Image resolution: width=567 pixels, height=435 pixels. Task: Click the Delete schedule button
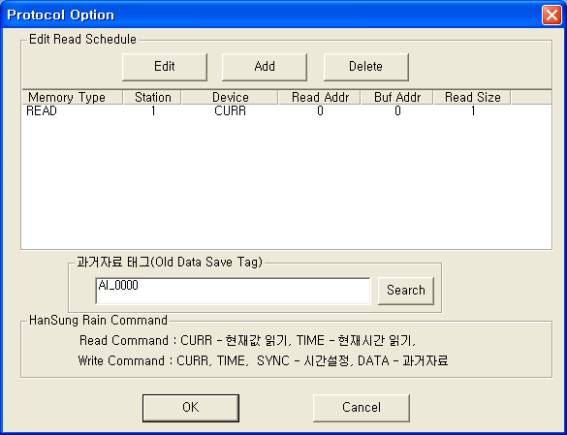(366, 67)
